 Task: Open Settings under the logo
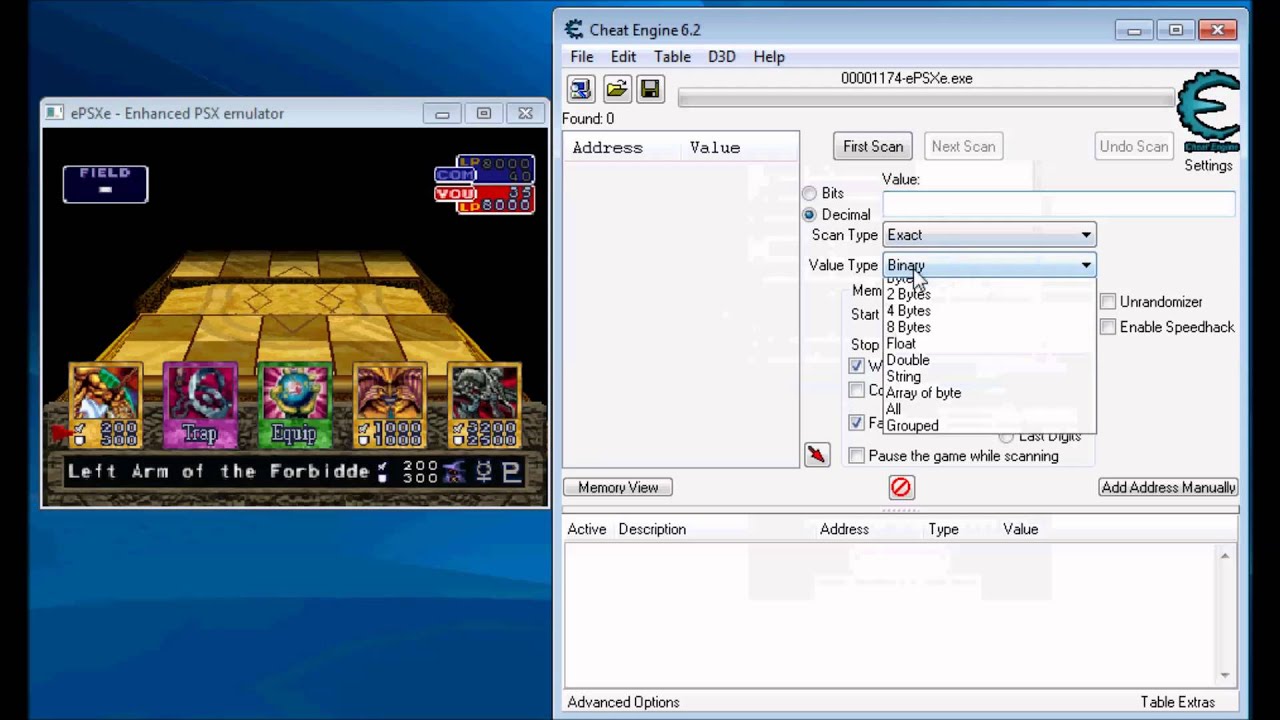coord(1208,165)
